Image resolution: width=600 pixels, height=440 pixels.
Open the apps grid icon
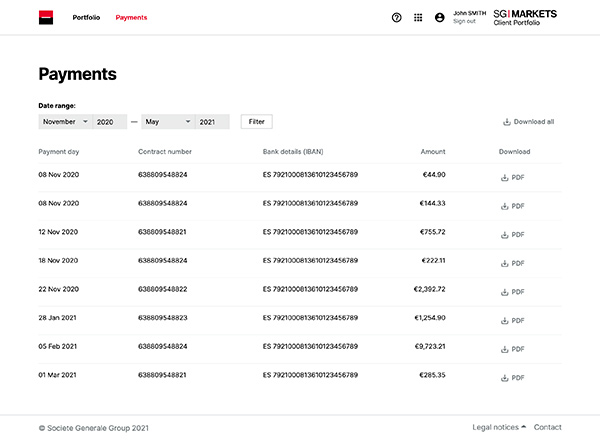pos(418,17)
